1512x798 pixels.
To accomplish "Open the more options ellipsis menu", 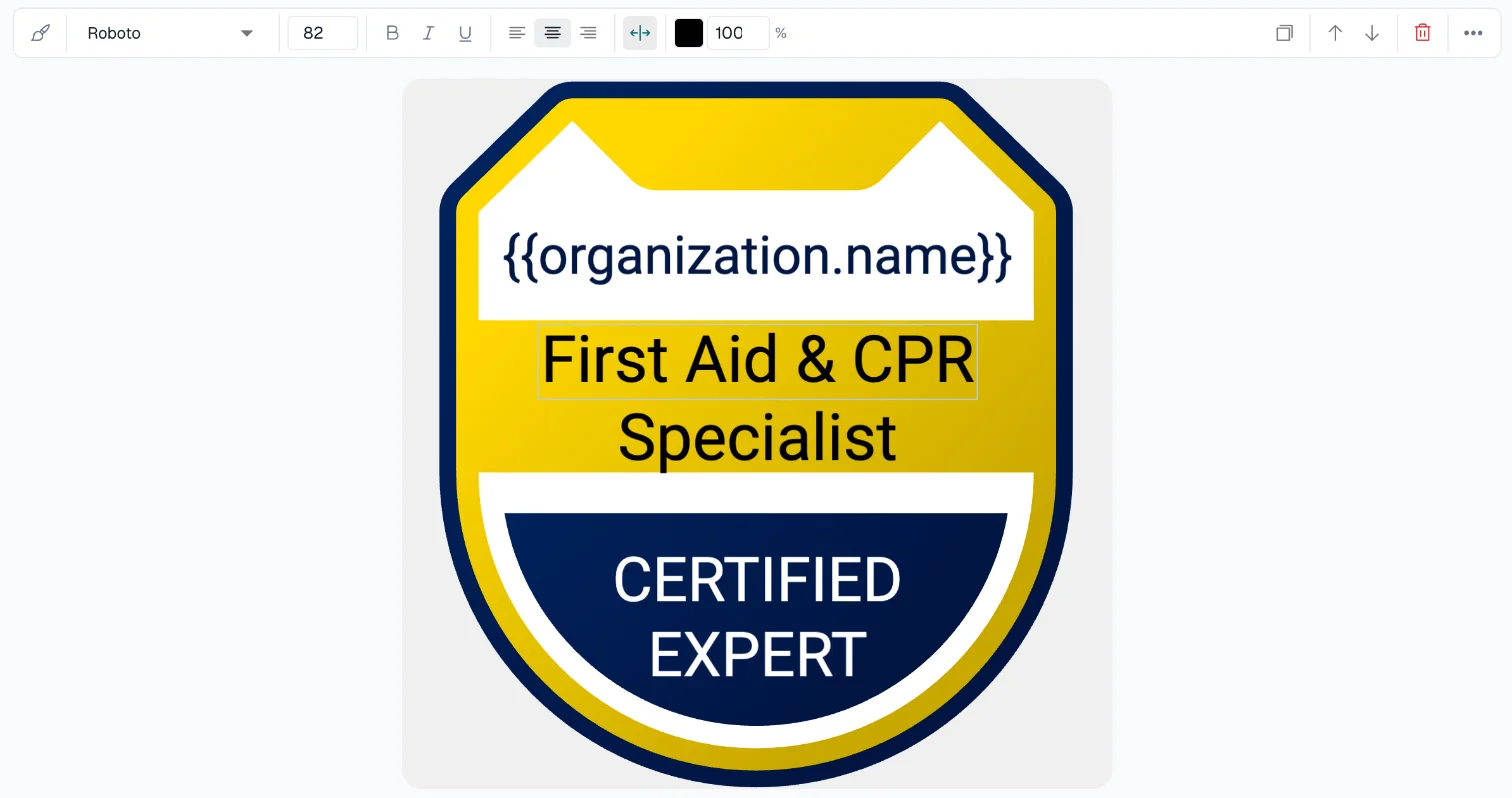I will tap(1473, 33).
